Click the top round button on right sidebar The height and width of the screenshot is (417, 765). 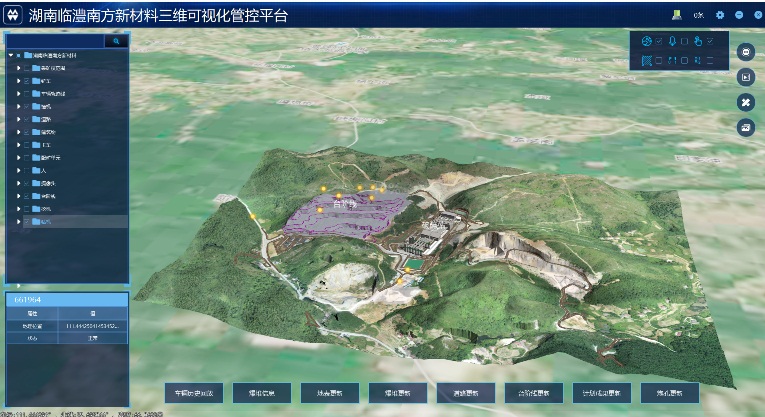[x=745, y=52]
